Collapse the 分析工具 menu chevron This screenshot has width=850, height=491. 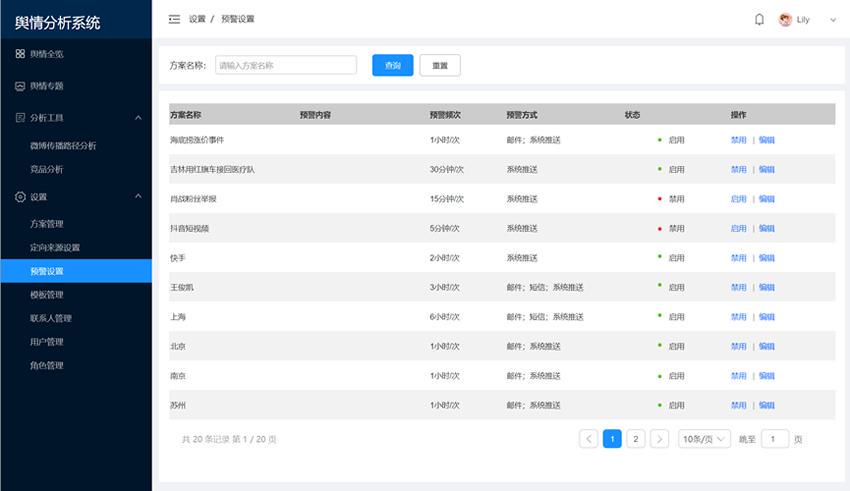(x=138, y=118)
